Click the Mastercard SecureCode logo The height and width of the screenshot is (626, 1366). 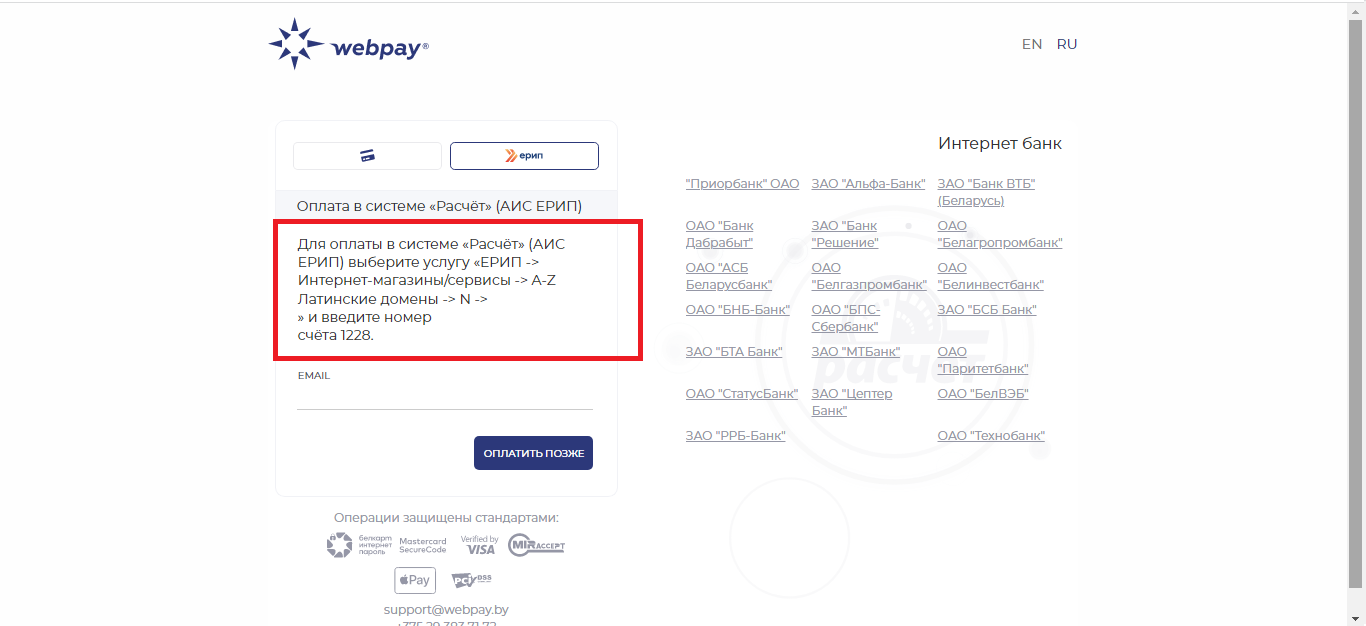[422, 545]
